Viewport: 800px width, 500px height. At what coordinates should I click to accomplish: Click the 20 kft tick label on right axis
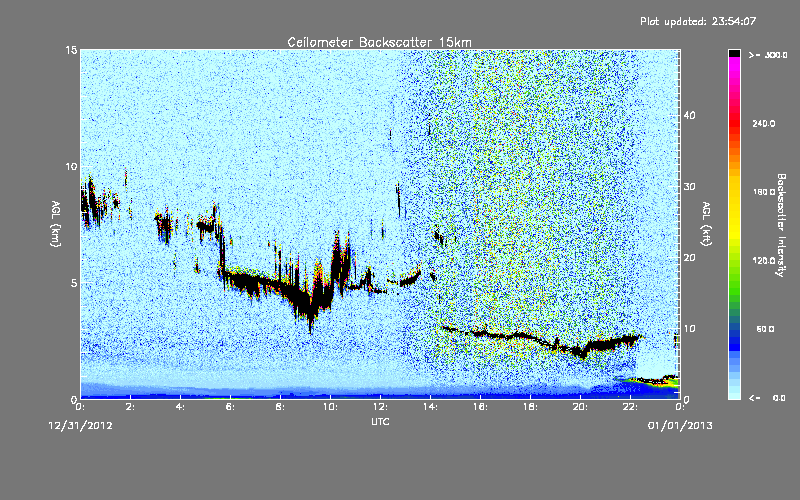pos(689,257)
